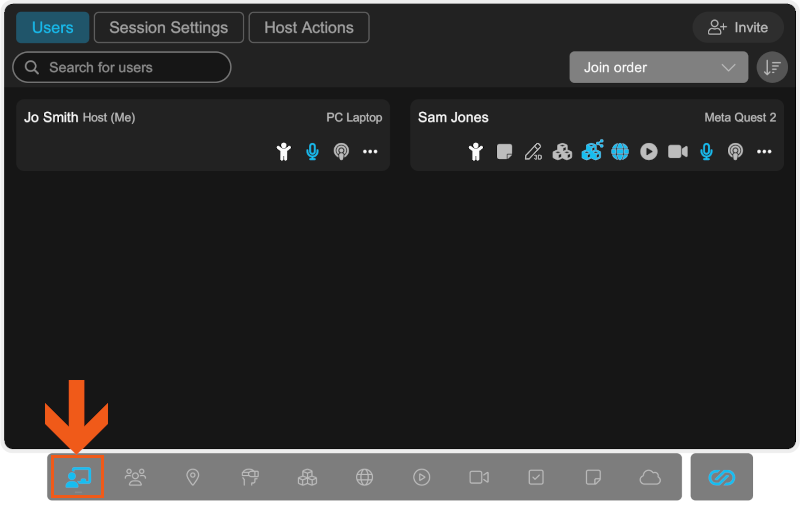Click the Invite button
Image resolution: width=800 pixels, height=507 pixels.
click(738, 28)
